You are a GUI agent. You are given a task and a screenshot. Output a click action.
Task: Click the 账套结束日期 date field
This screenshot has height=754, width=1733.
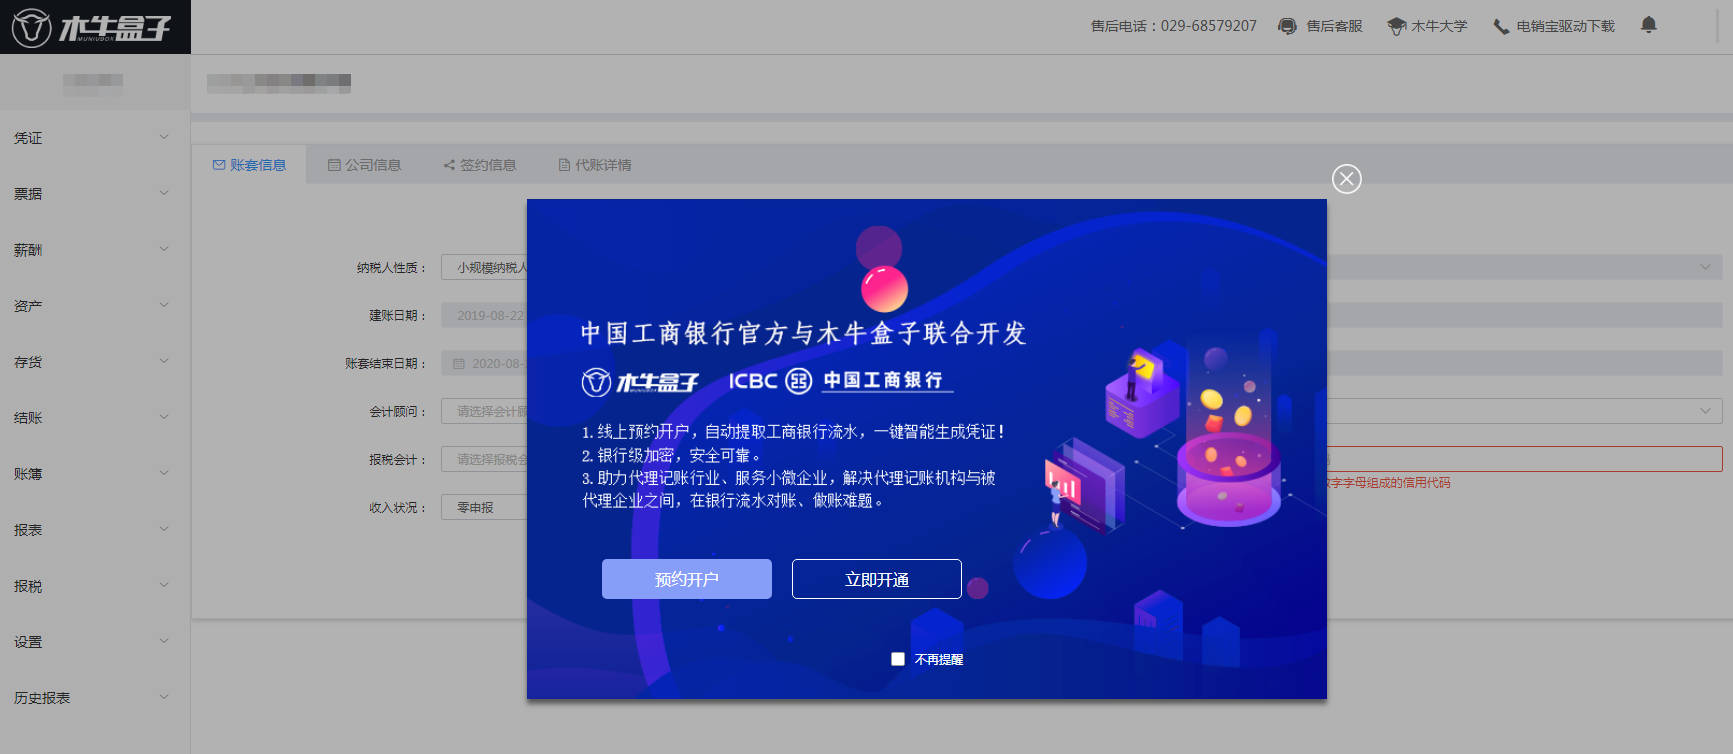click(484, 364)
